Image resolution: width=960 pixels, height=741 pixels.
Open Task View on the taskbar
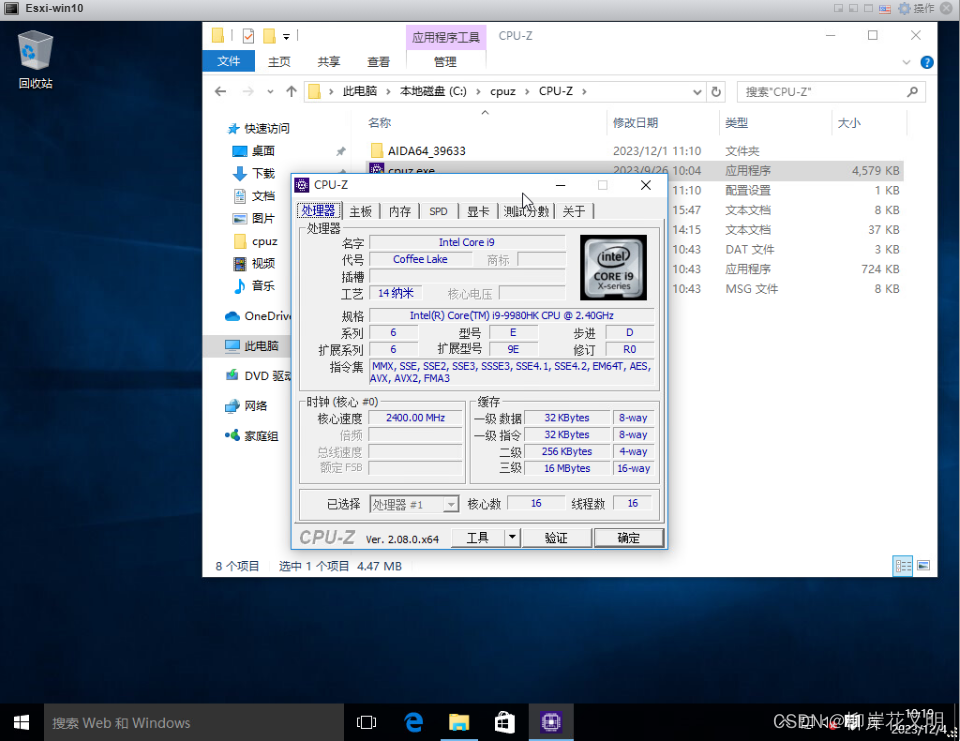coord(366,723)
